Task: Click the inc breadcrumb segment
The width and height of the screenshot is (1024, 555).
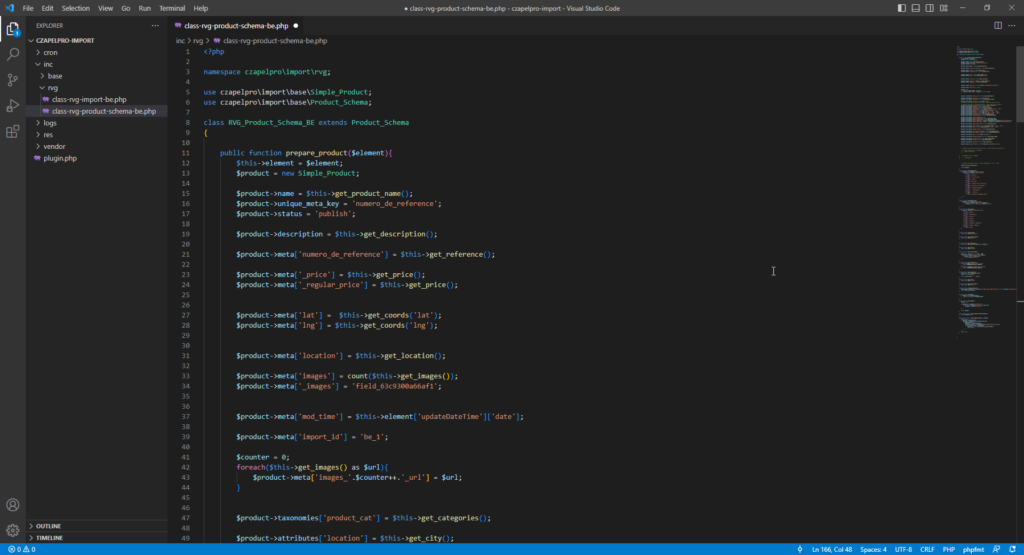Action: (x=180, y=40)
